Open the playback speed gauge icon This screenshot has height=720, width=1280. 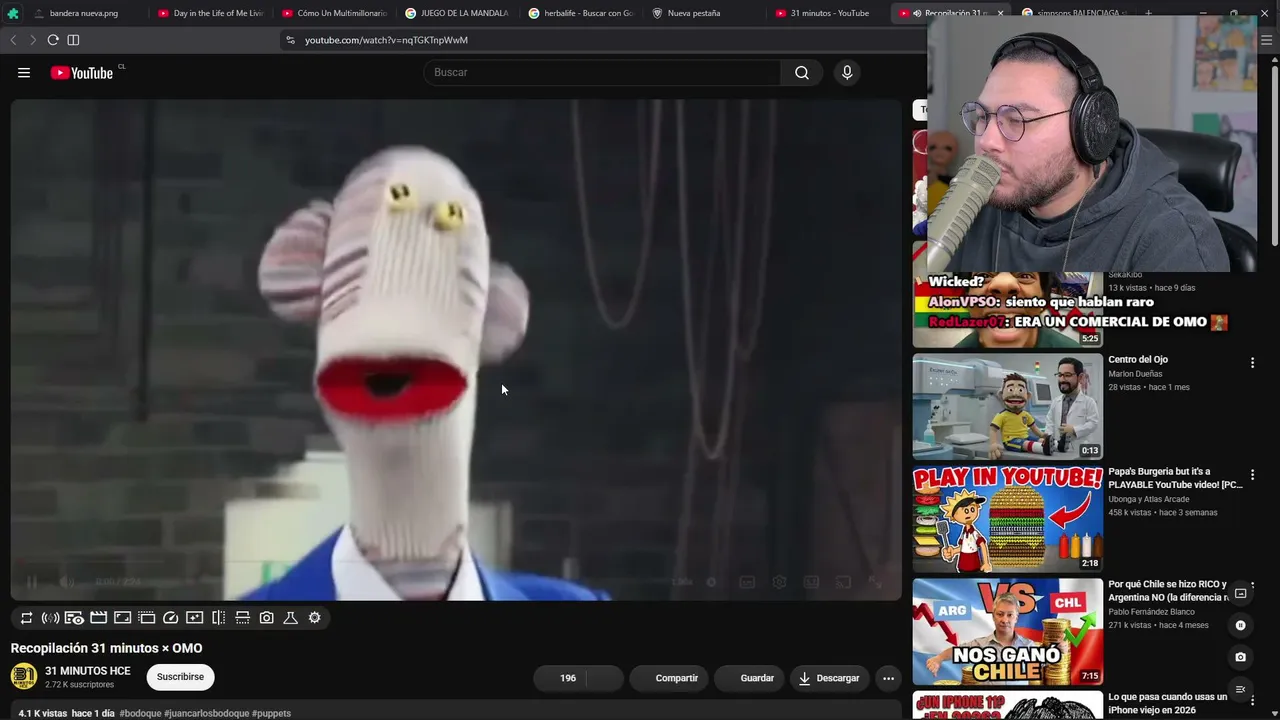tap(170, 618)
